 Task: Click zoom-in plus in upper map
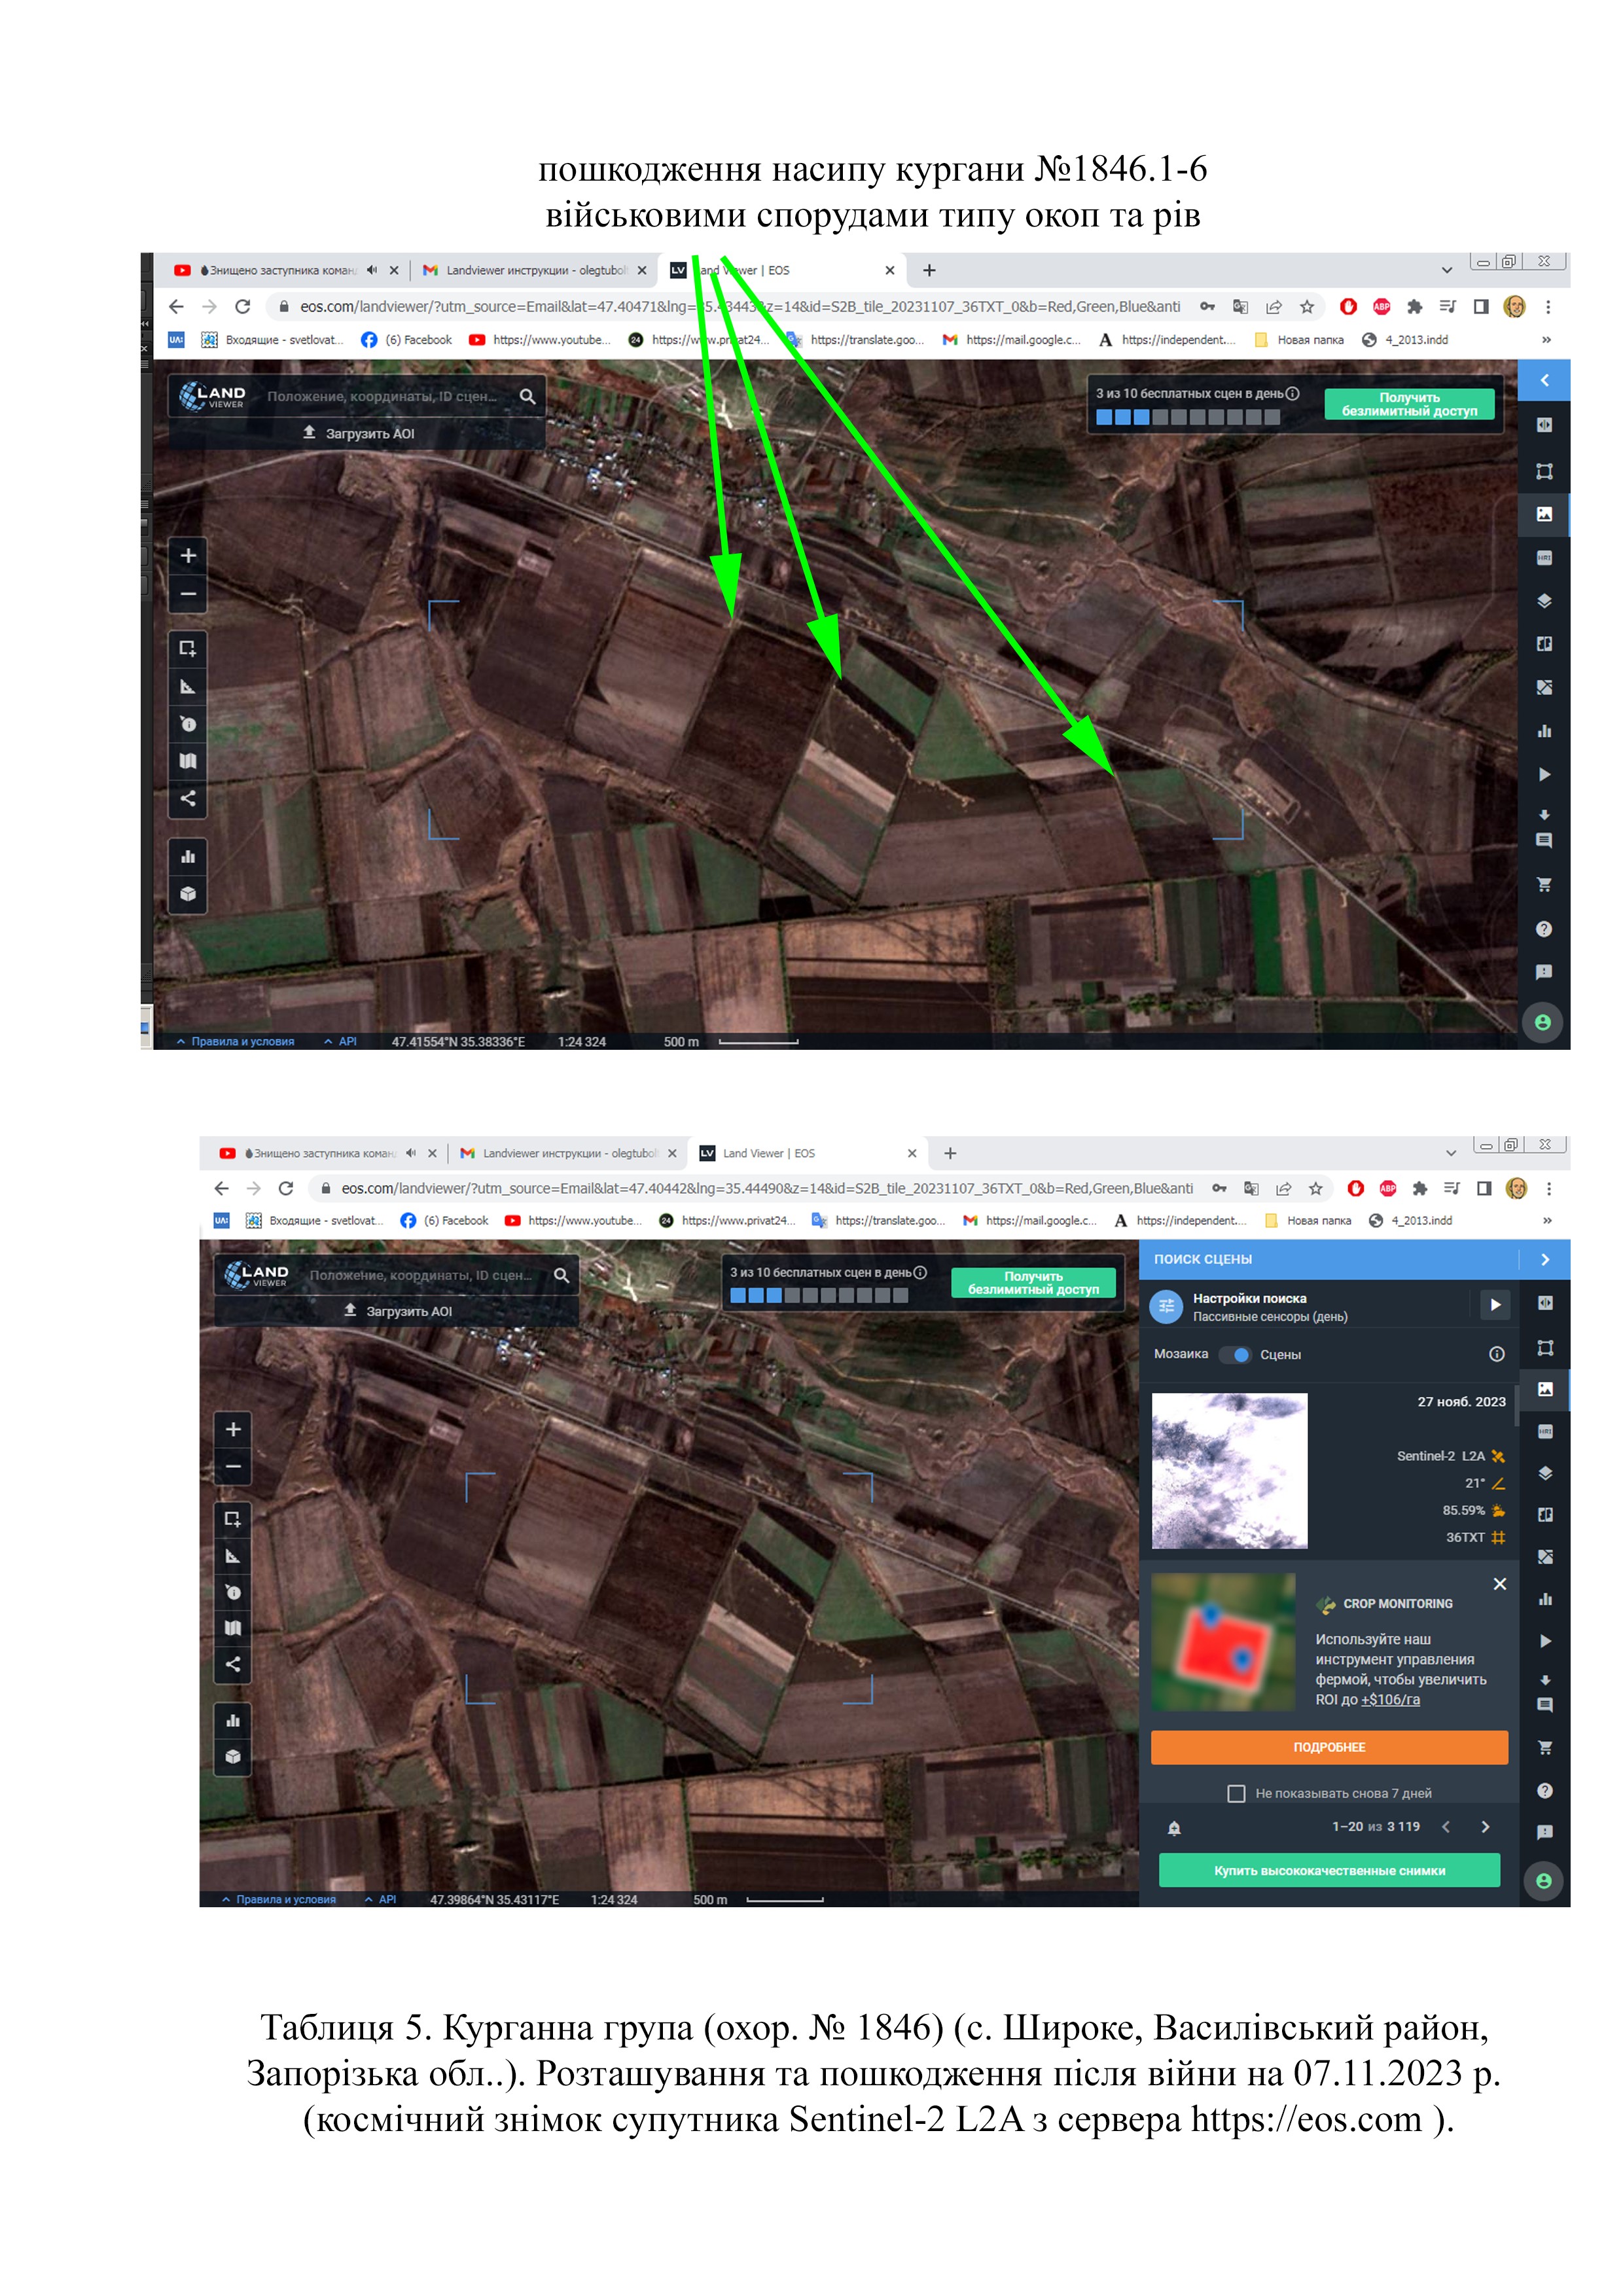[187, 556]
